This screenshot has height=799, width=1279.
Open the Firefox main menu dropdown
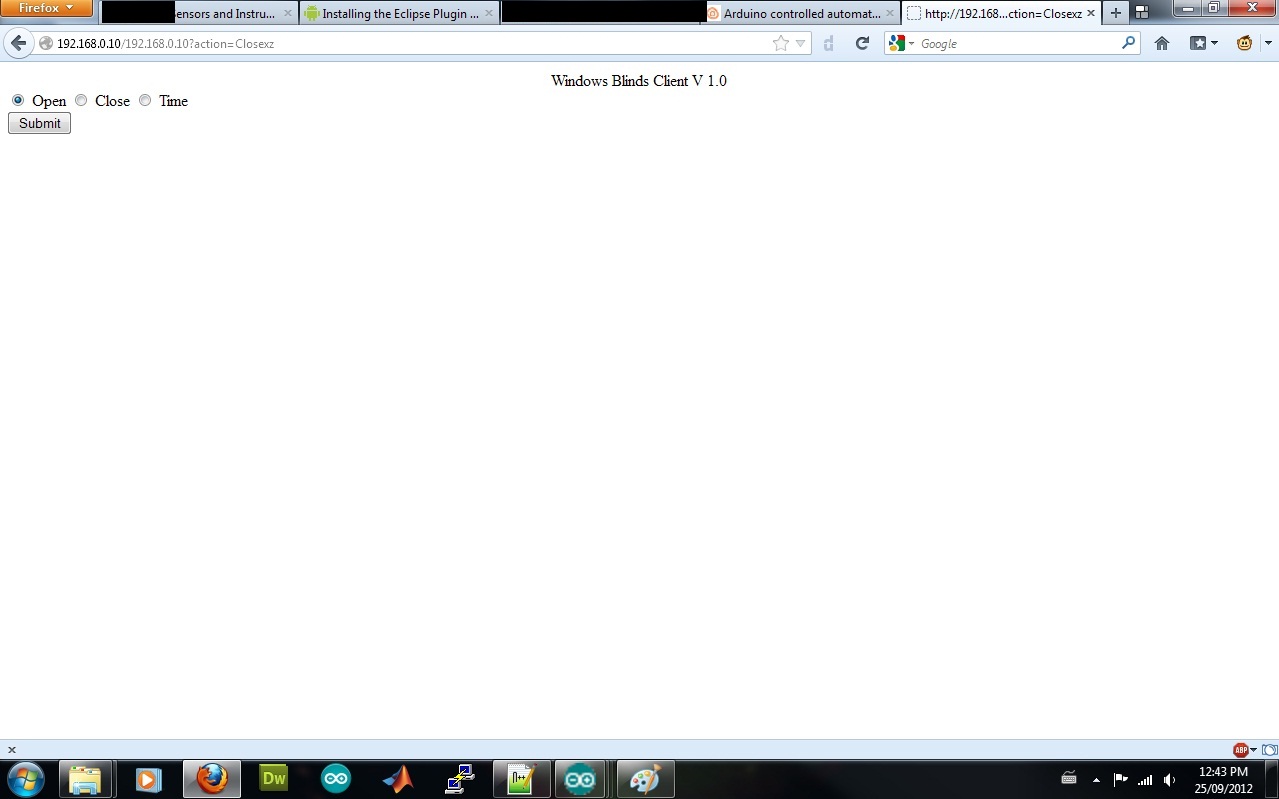point(47,8)
